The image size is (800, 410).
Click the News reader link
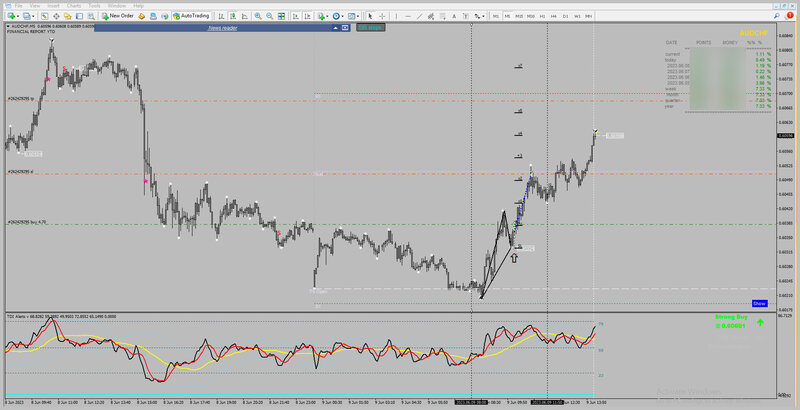point(222,28)
